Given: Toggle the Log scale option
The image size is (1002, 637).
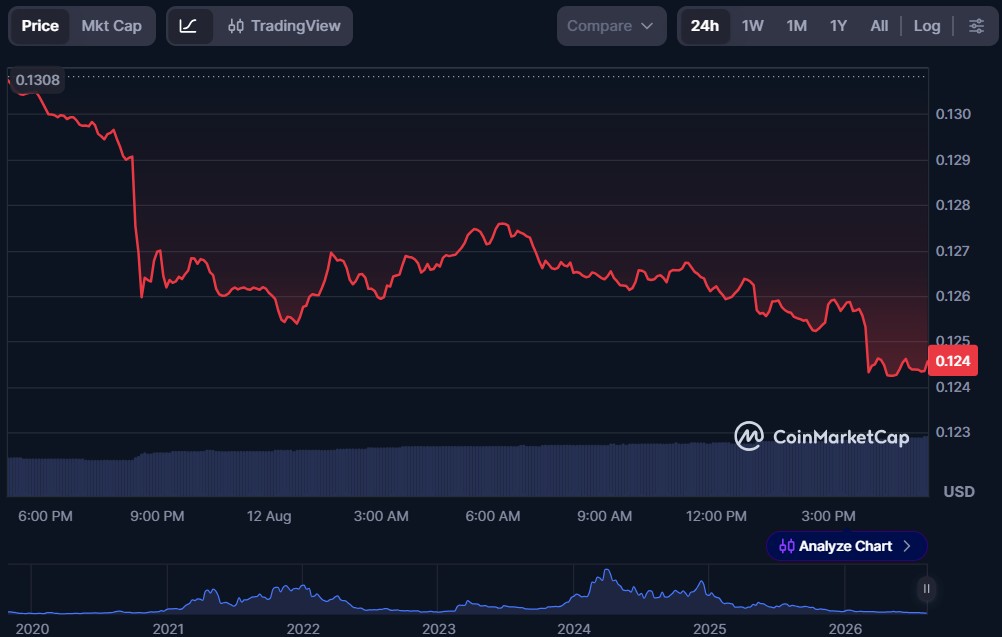Looking at the screenshot, I should 927,26.
